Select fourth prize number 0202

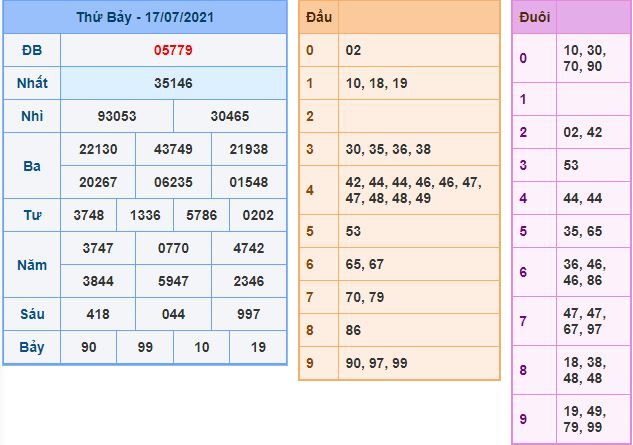click(x=258, y=215)
